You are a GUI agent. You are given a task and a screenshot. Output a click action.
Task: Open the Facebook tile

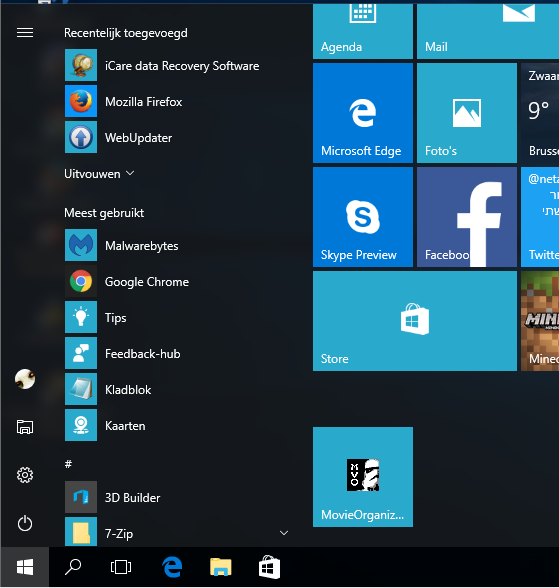click(467, 217)
